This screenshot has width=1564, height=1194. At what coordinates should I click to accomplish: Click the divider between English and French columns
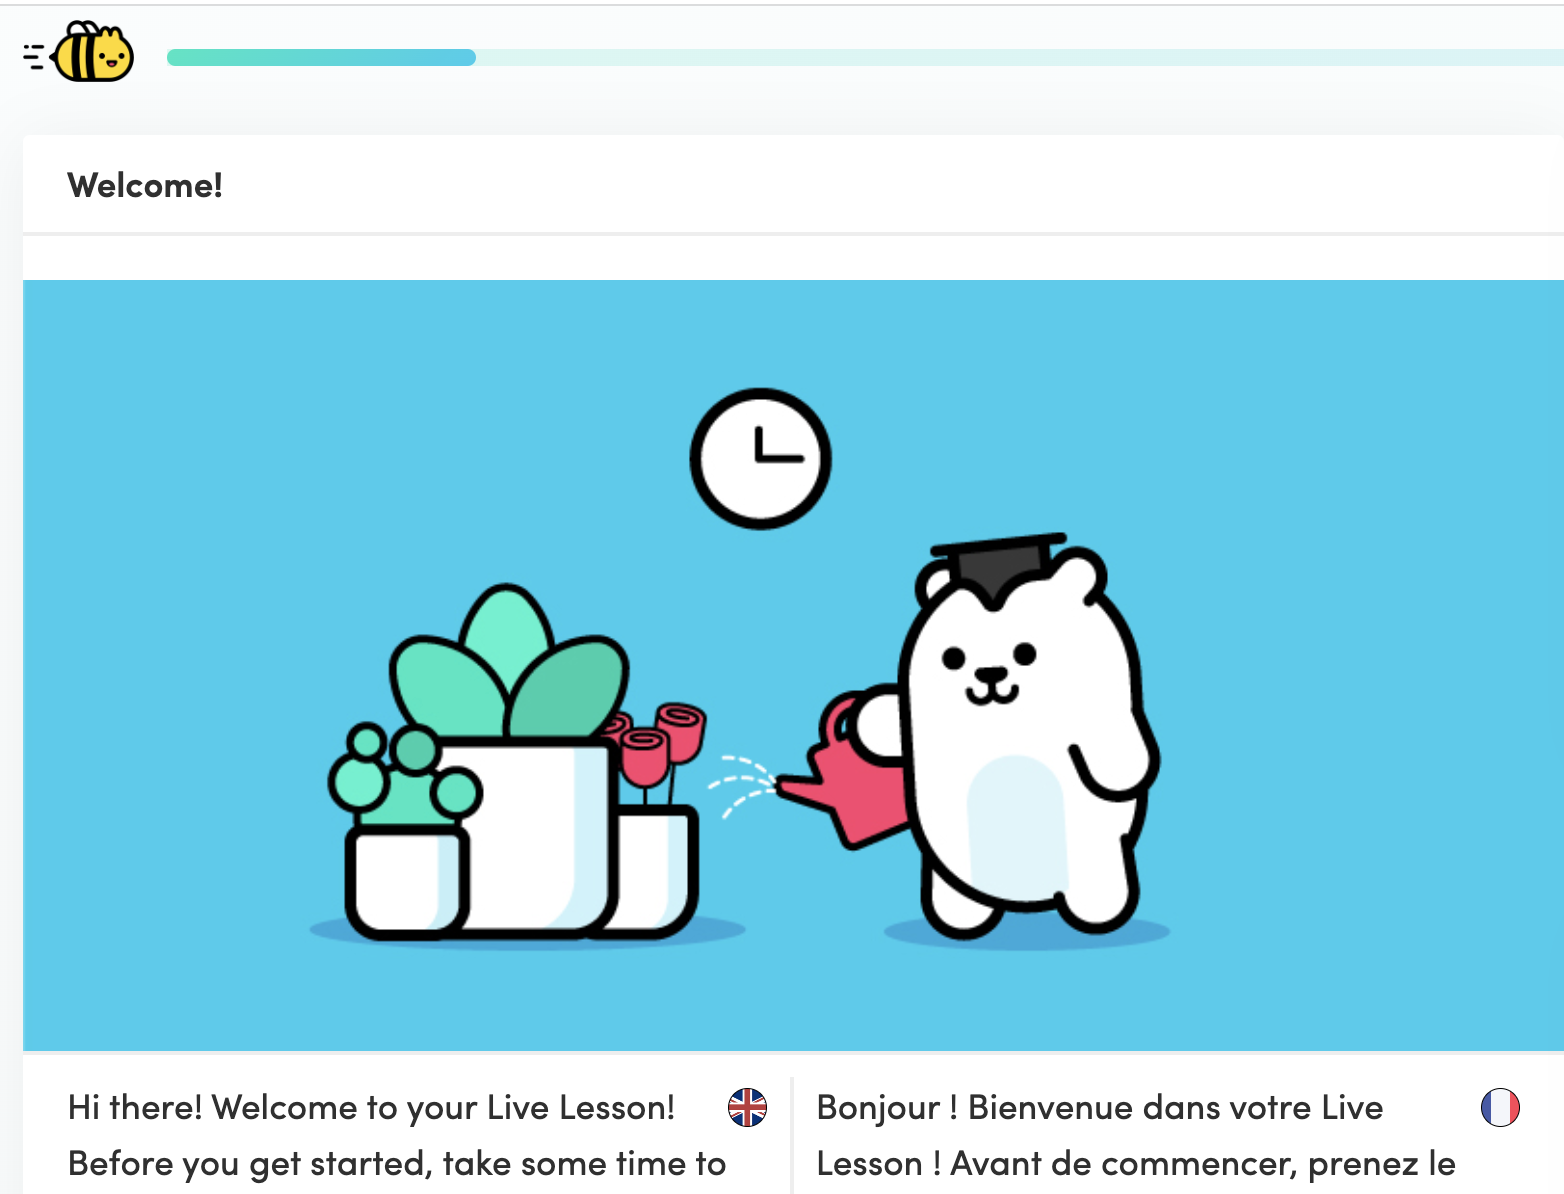[x=791, y=1135]
